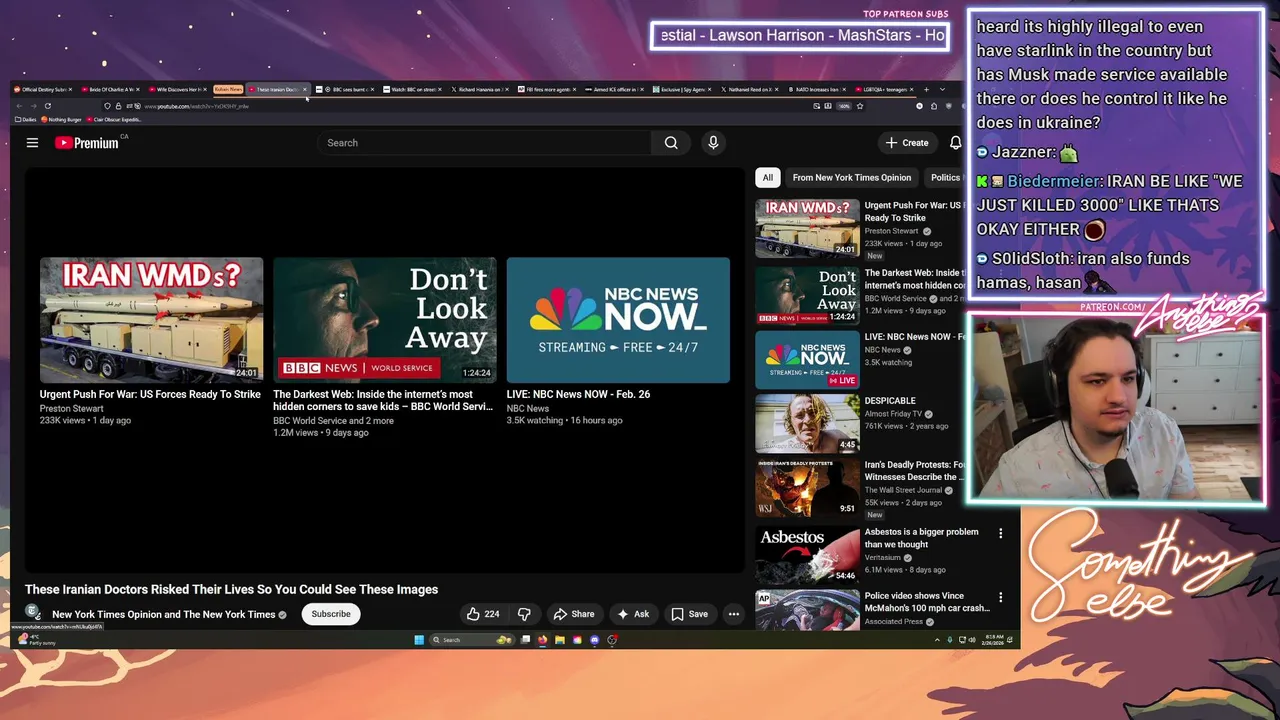This screenshot has width=1280, height=720.
Task: Click the Windows taskbar Search box
Action: pyautogui.click(x=470, y=640)
